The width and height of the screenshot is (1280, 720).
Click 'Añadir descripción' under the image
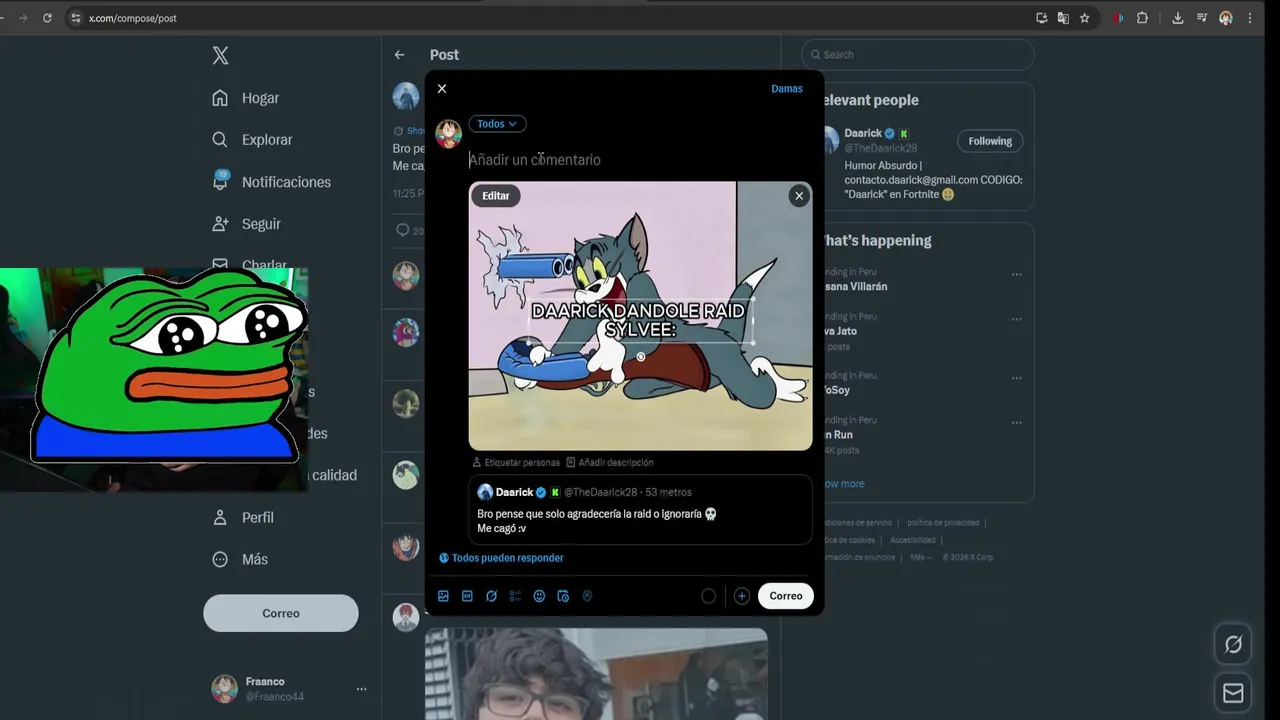(610, 463)
